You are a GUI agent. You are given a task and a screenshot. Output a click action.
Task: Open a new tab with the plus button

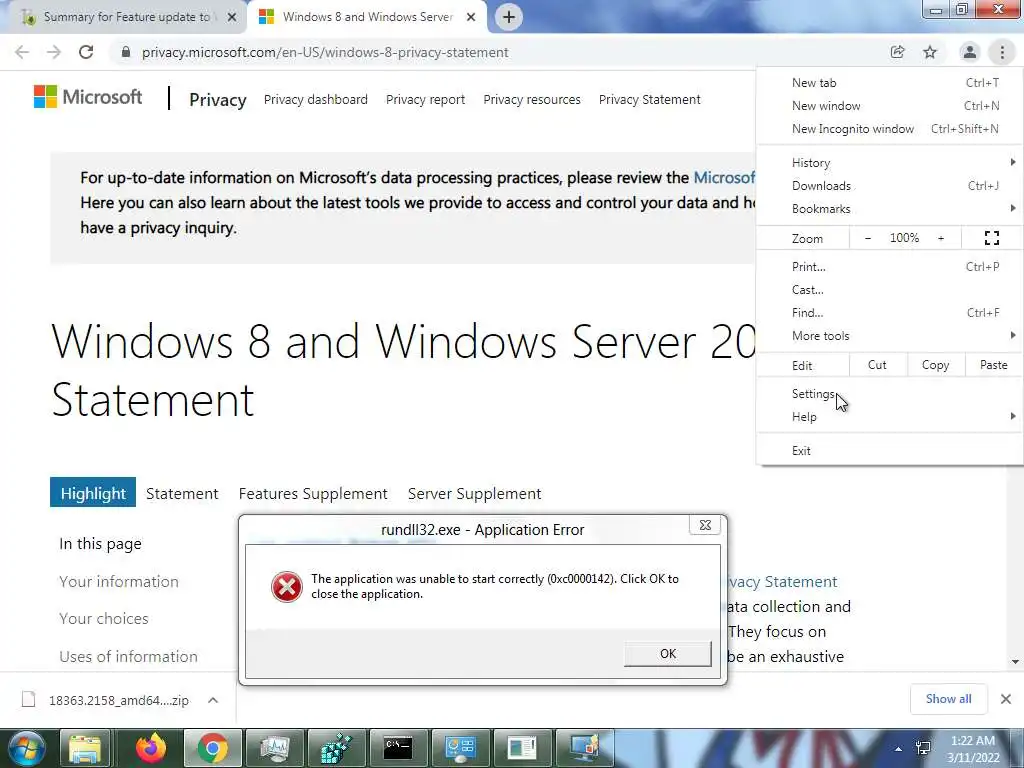tap(509, 17)
